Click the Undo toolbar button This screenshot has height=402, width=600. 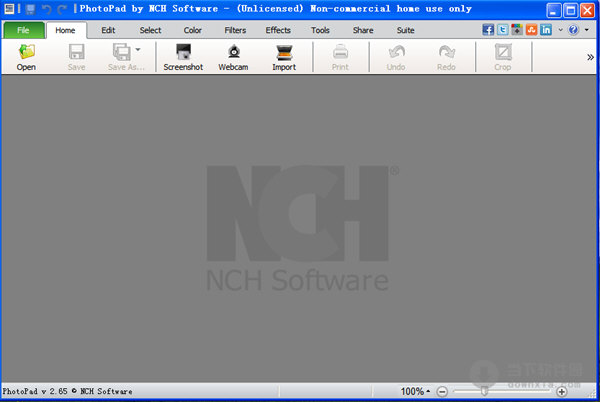coord(396,57)
